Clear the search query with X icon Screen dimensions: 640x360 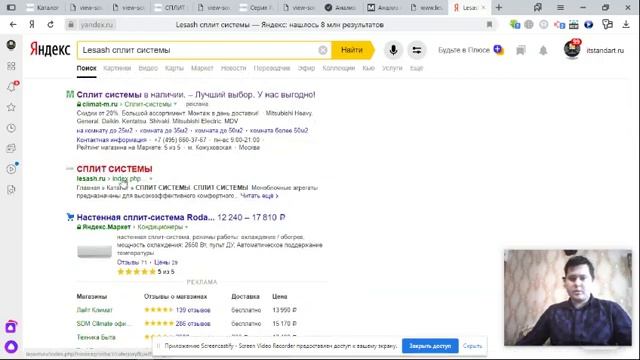point(322,50)
